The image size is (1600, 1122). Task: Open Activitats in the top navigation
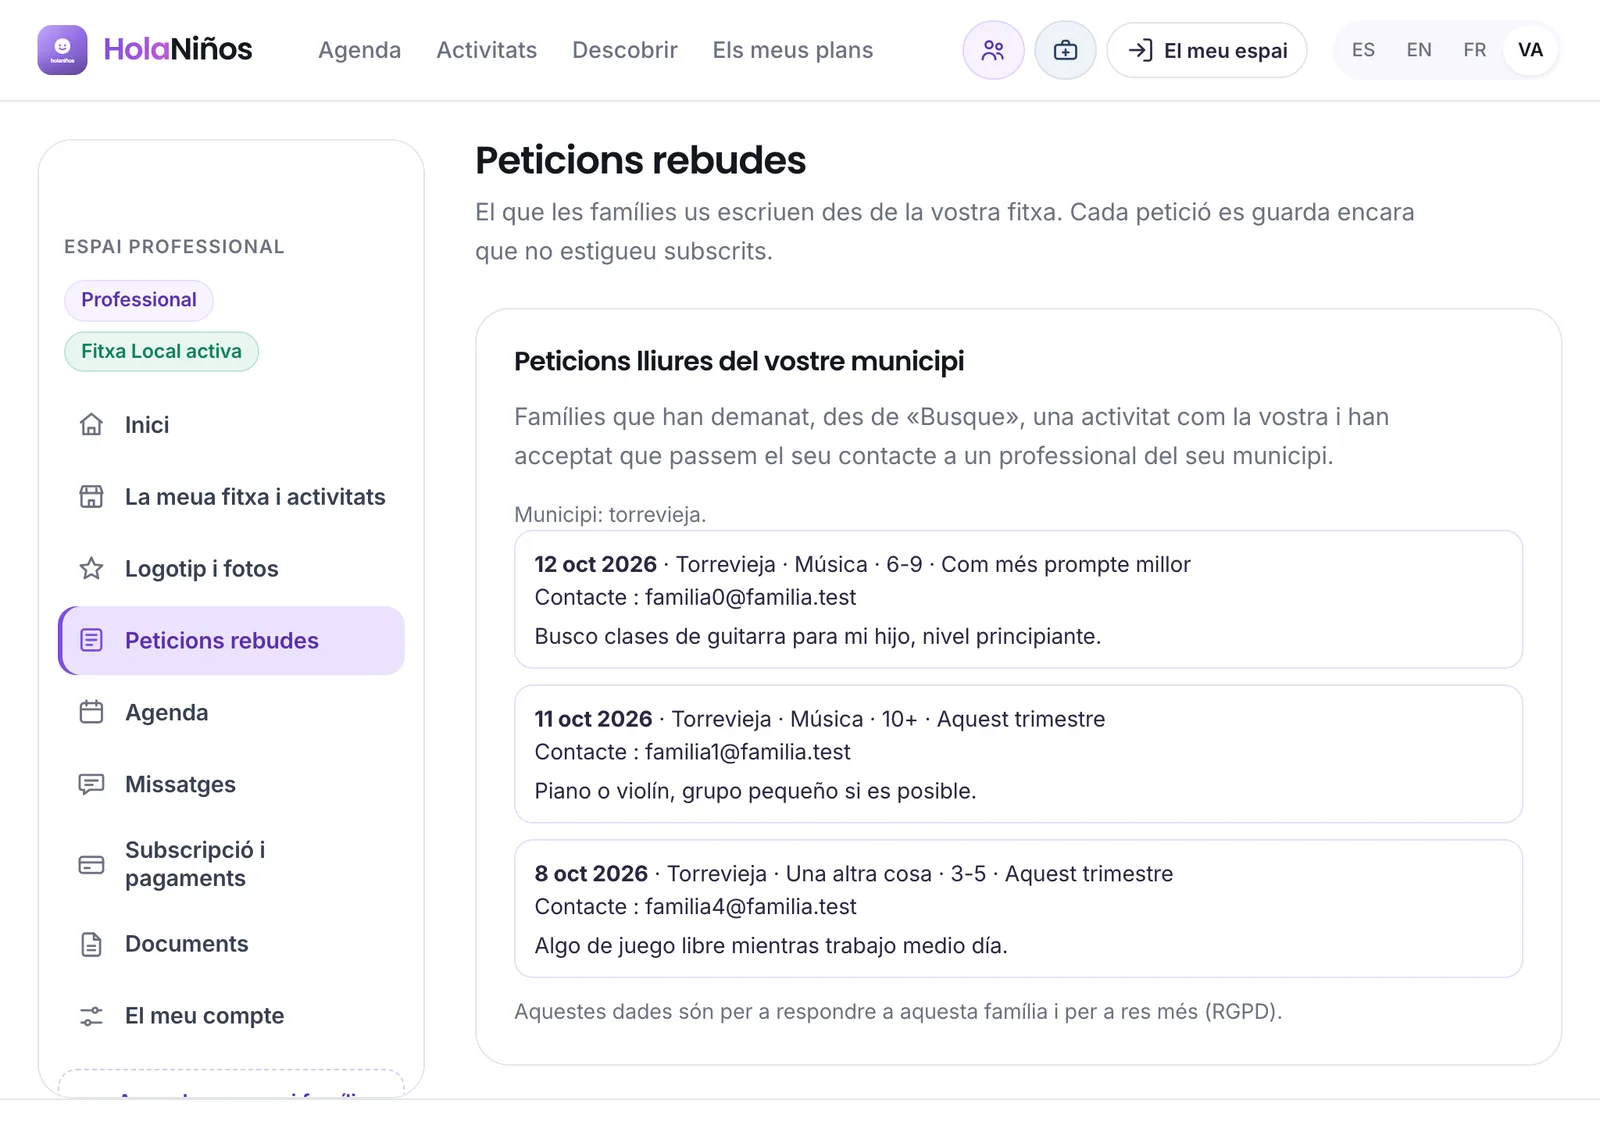click(x=487, y=50)
